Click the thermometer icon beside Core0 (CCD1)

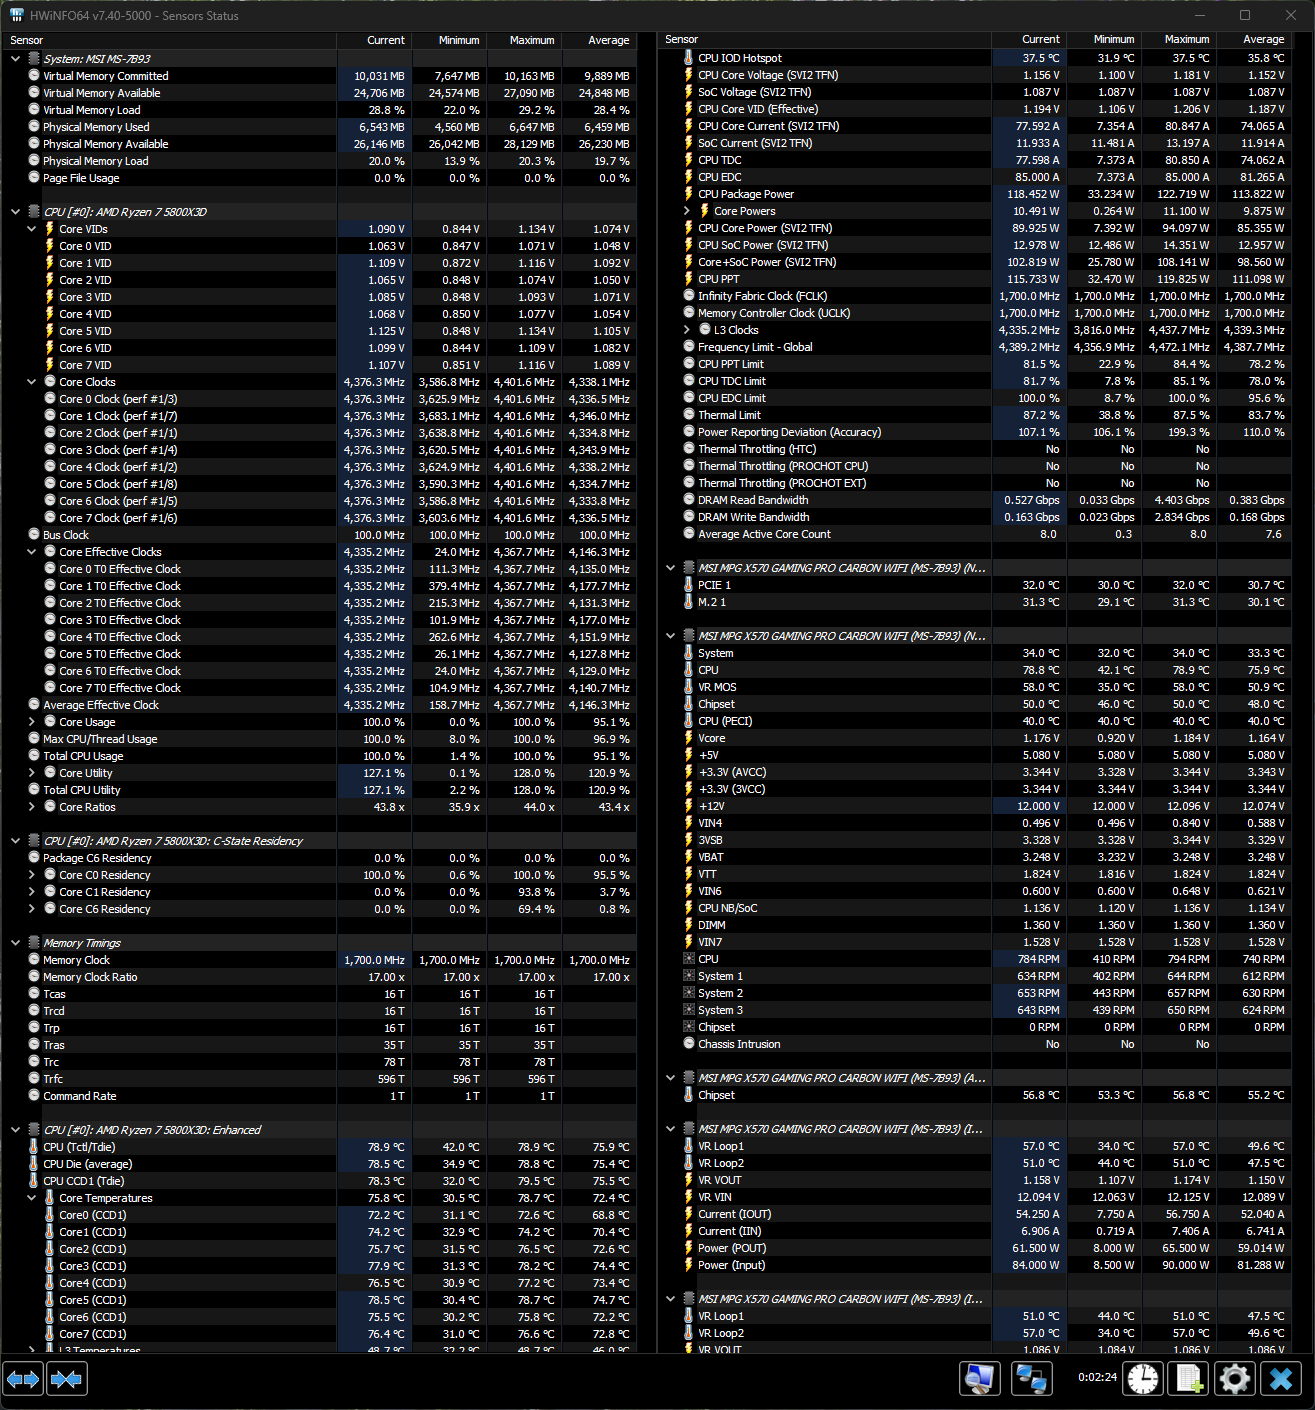(48, 1214)
